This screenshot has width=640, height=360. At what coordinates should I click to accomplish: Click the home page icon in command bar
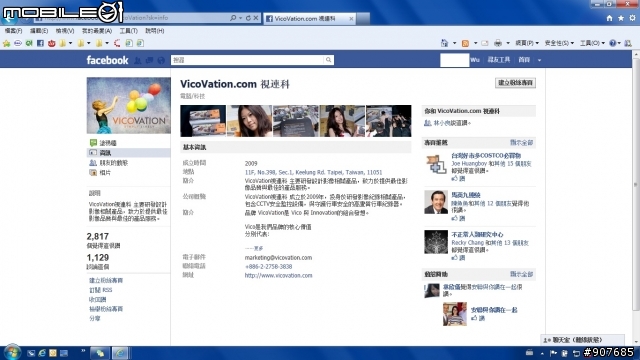(x=444, y=43)
